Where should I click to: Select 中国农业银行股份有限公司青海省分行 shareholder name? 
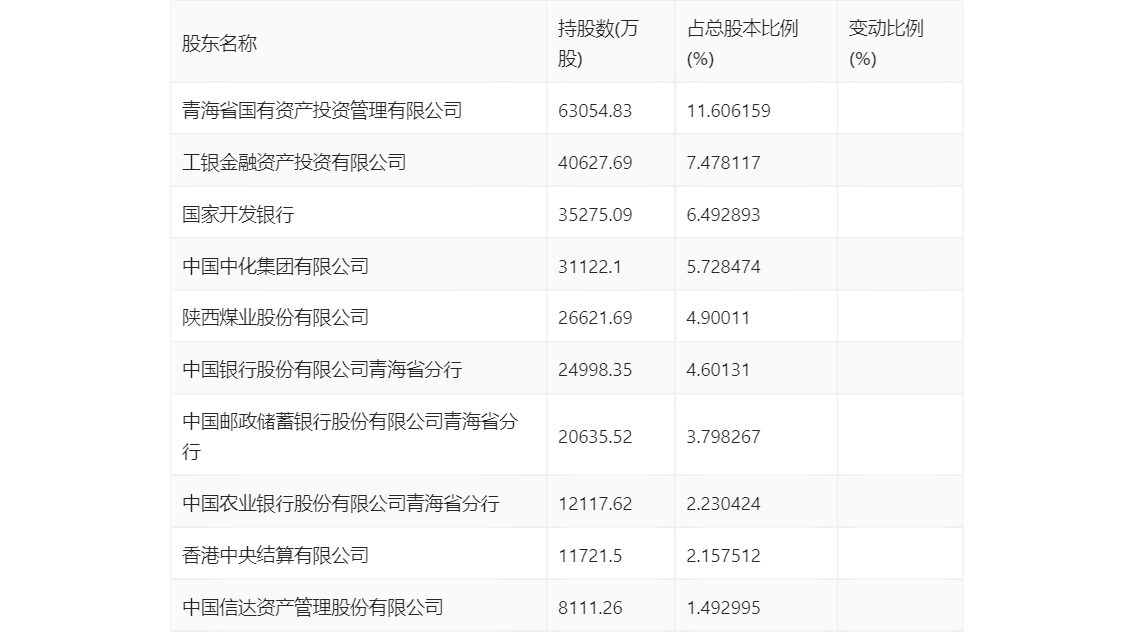tap(341, 503)
